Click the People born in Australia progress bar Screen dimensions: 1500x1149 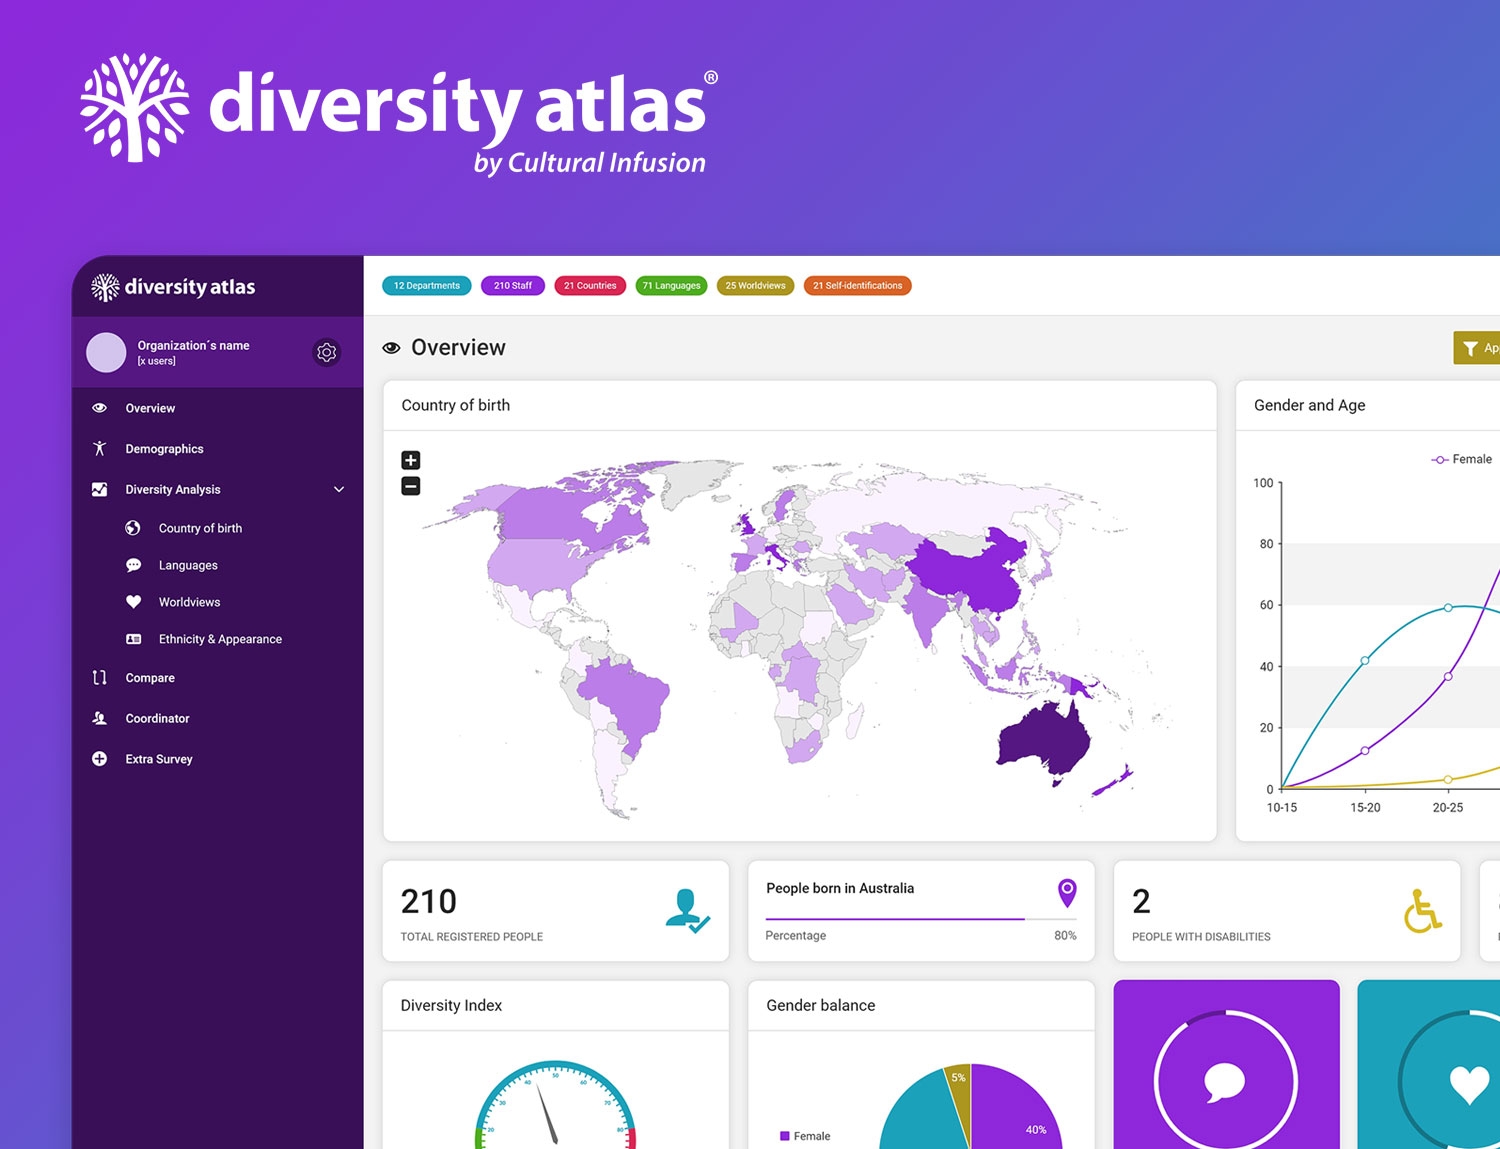tap(921, 918)
